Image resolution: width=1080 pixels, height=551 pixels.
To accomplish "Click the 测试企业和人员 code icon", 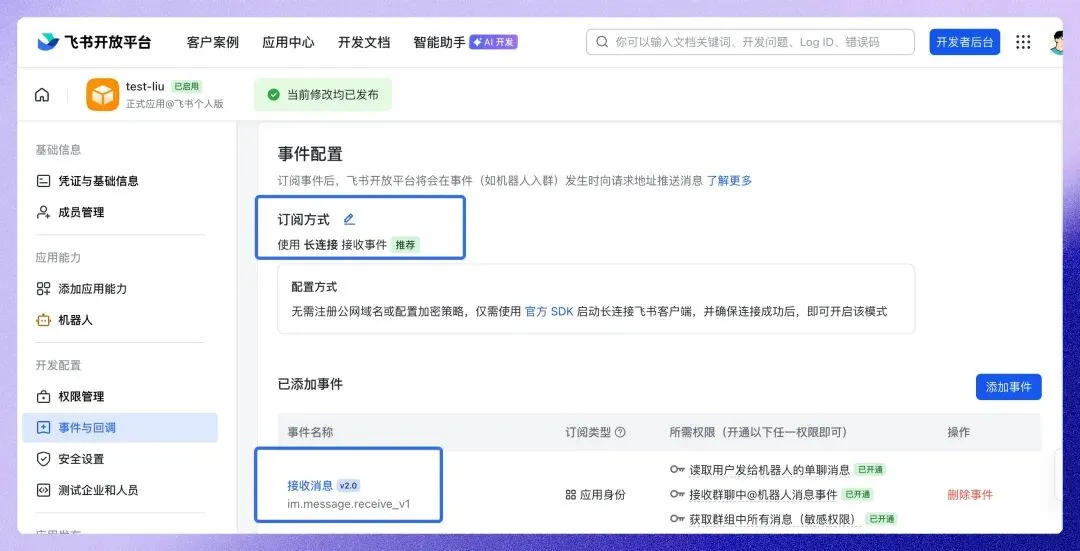I will [43, 490].
